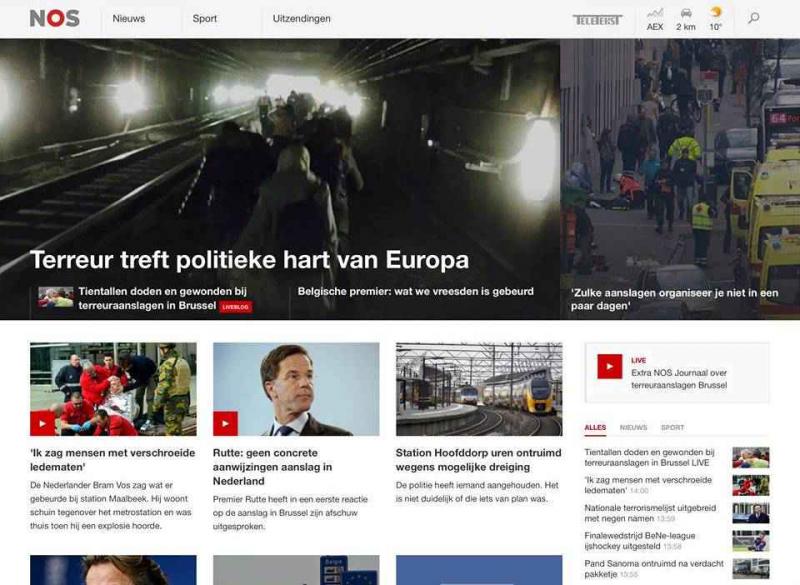Image resolution: width=800 pixels, height=585 pixels.
Task: Open the headline 'Terreur treft politieke hart van Europa'
Action: 249,260
